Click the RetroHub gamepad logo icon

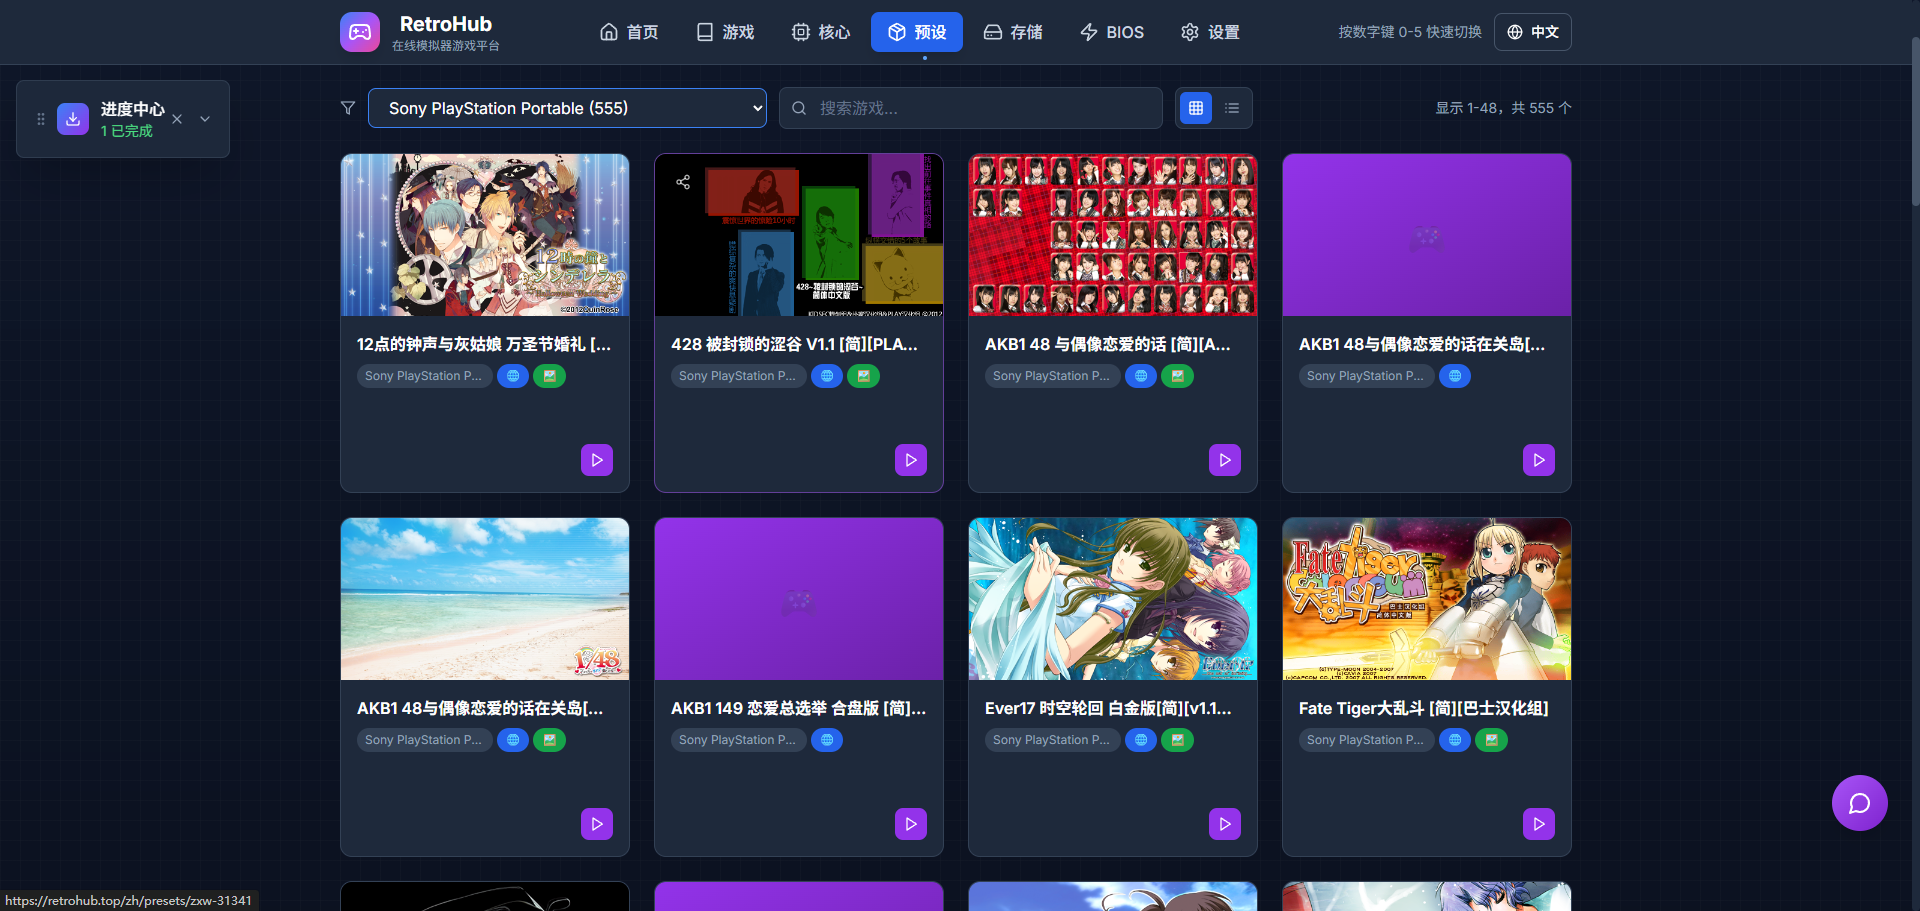360,32
